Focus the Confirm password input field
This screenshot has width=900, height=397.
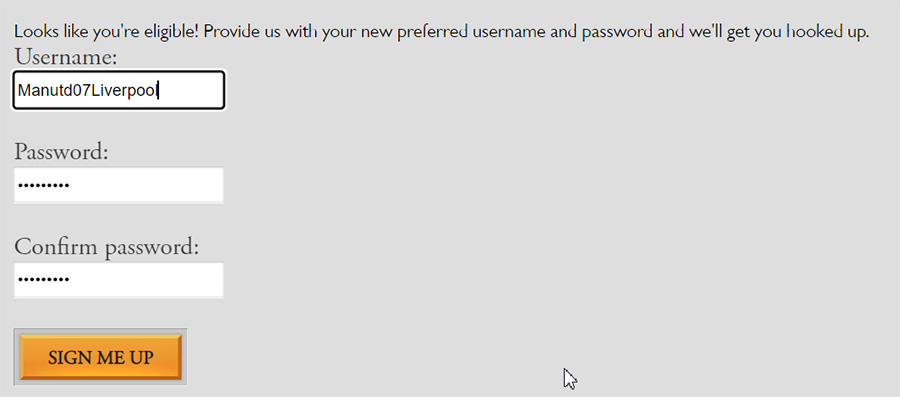point(119,279)
